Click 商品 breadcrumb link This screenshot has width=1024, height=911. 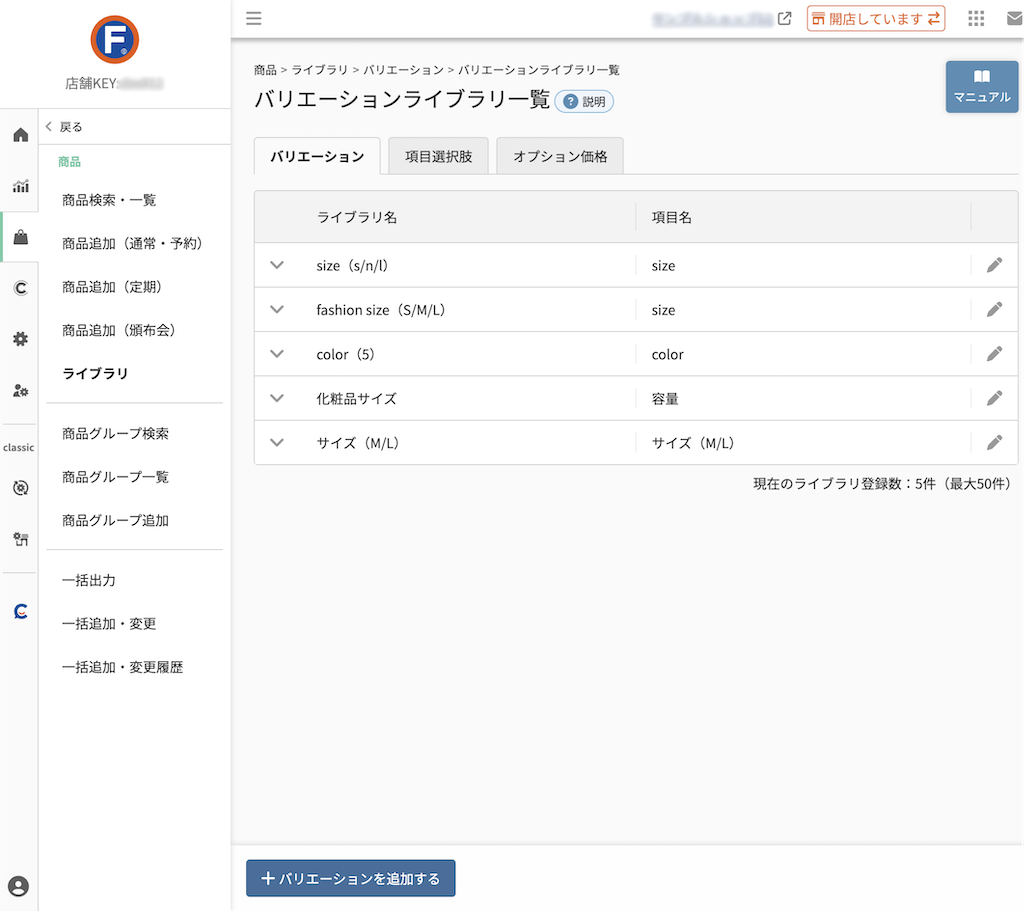(265, 70)
